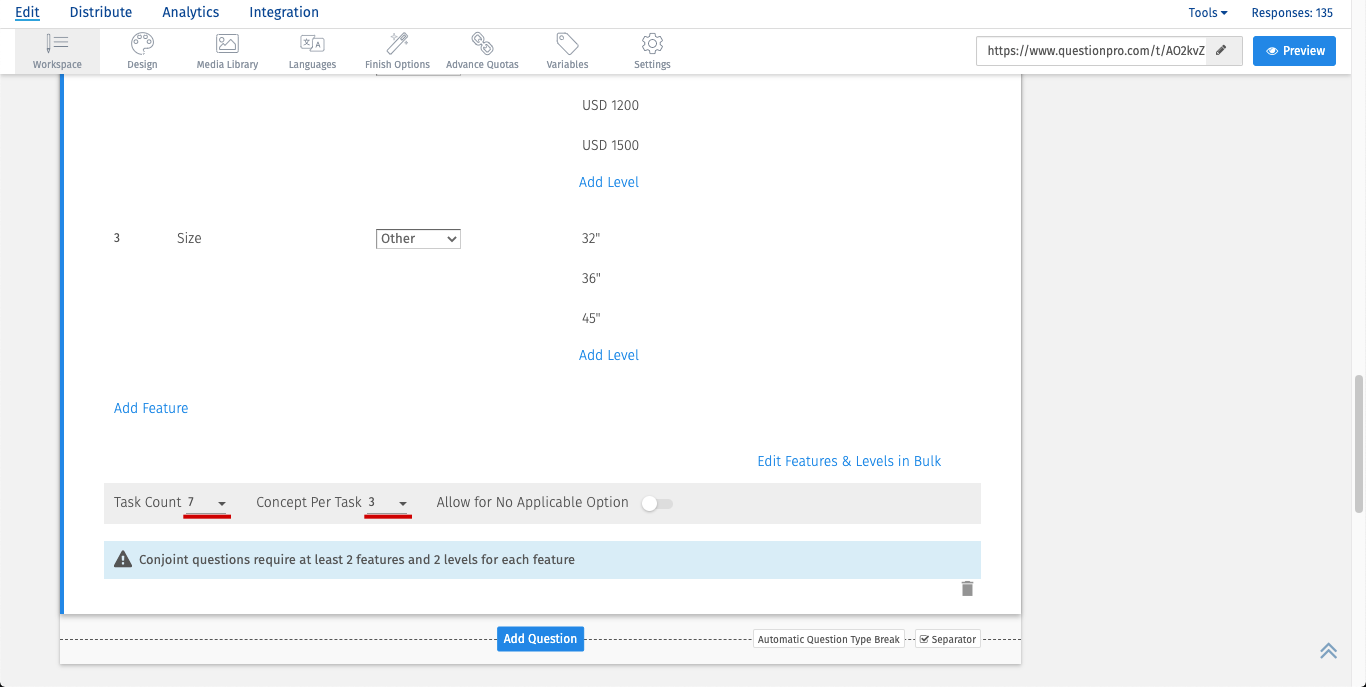Switch to the Distribute tab
1366x687 pixels.
pyautogui.click(x=100, y=12)
